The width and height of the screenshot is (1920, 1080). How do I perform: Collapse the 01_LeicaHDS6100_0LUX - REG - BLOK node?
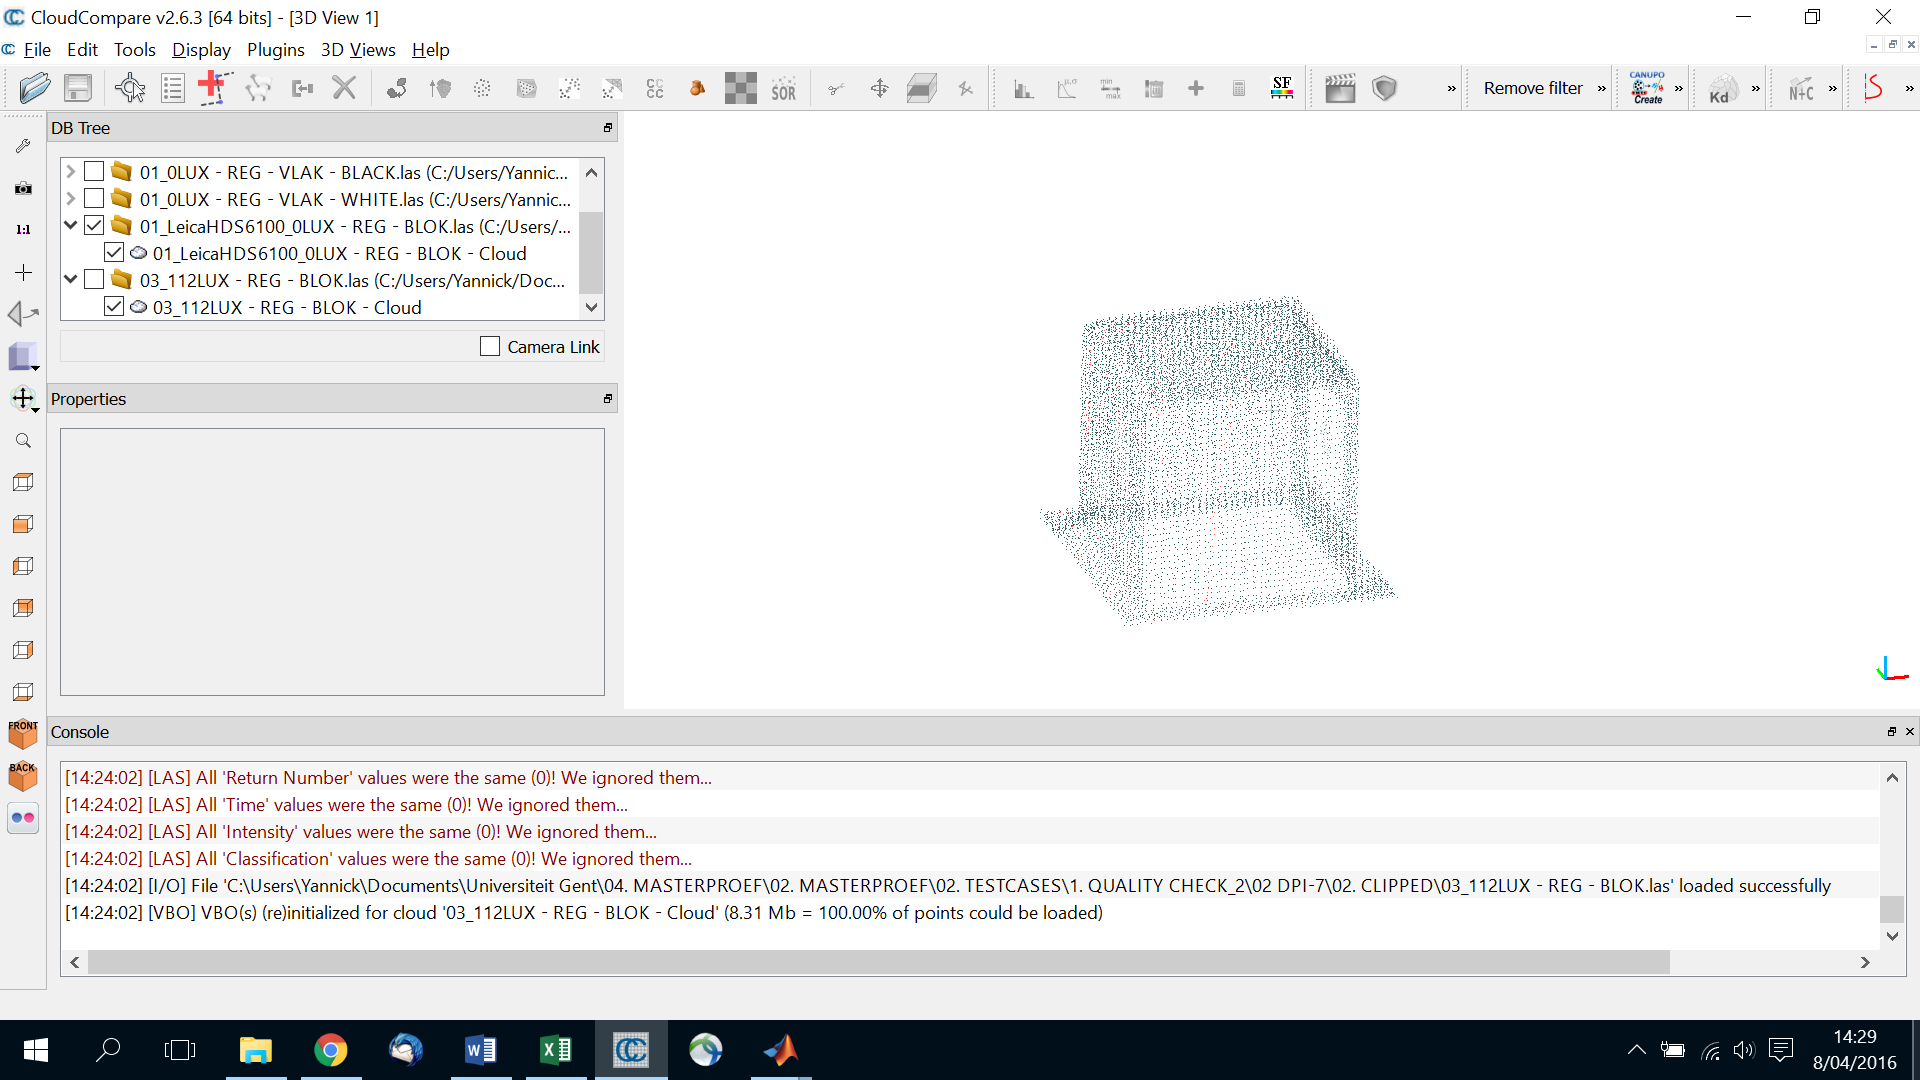[x=70, y=225]
